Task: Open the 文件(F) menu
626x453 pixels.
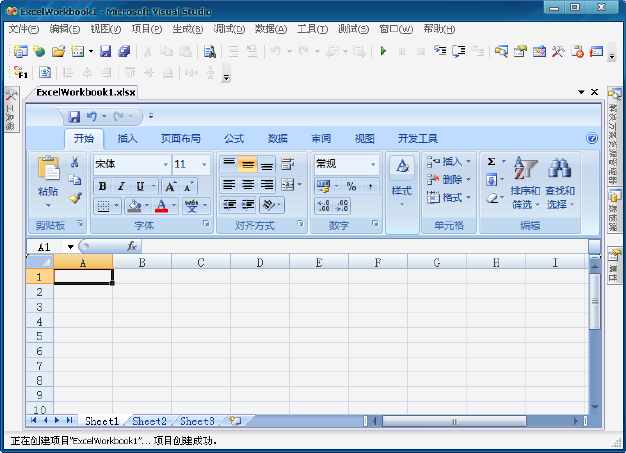Action: (x=24, y=29)
